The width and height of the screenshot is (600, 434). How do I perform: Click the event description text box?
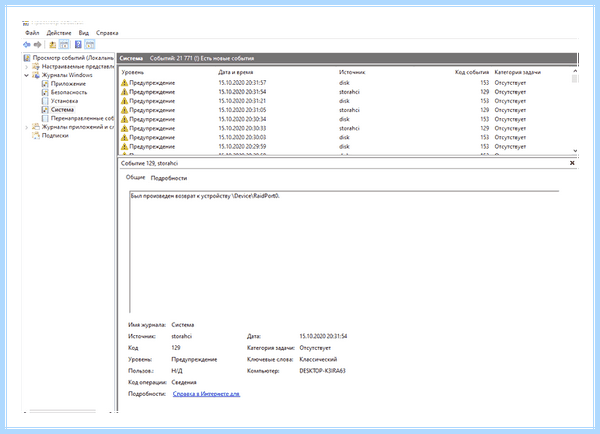point(344,251)
